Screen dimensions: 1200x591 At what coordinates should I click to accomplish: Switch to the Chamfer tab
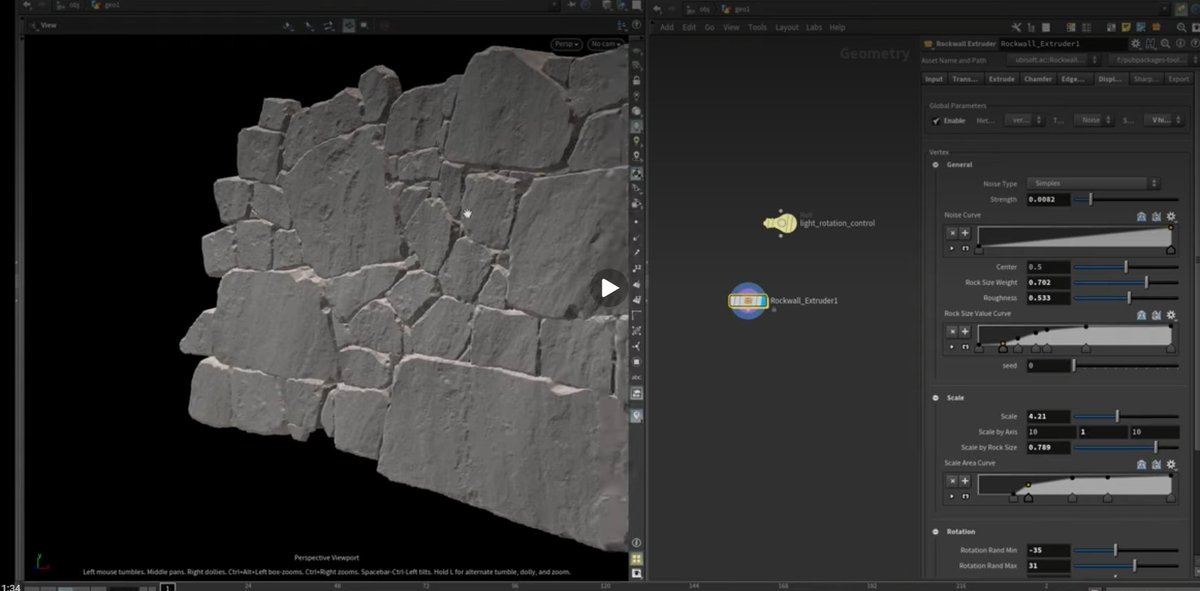(1037, 79)
